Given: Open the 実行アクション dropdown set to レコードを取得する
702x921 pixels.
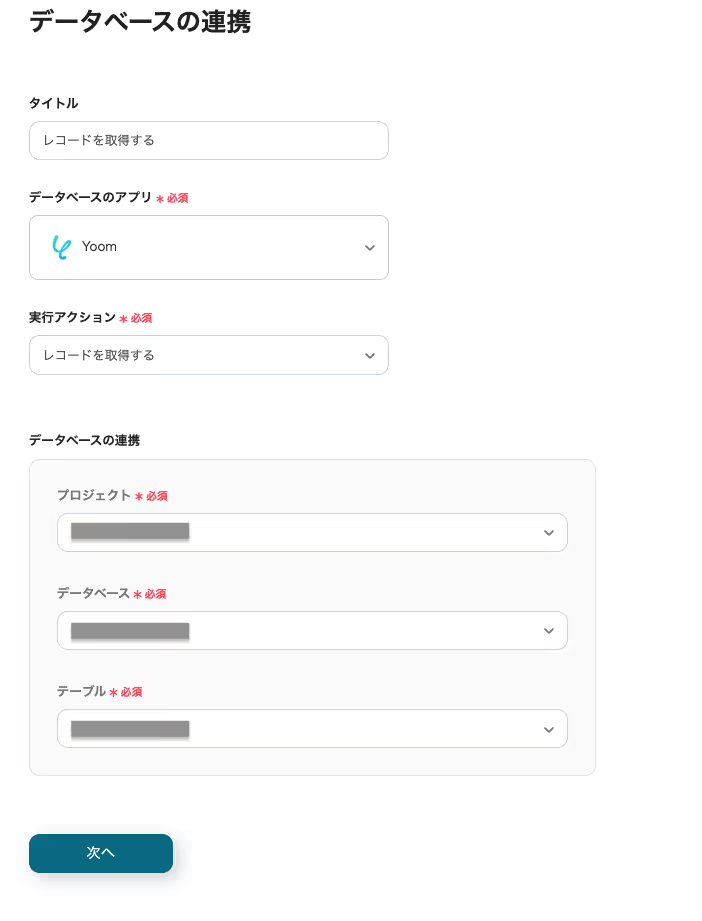Looking at the screenshot, I should click(x=208, y=355).
